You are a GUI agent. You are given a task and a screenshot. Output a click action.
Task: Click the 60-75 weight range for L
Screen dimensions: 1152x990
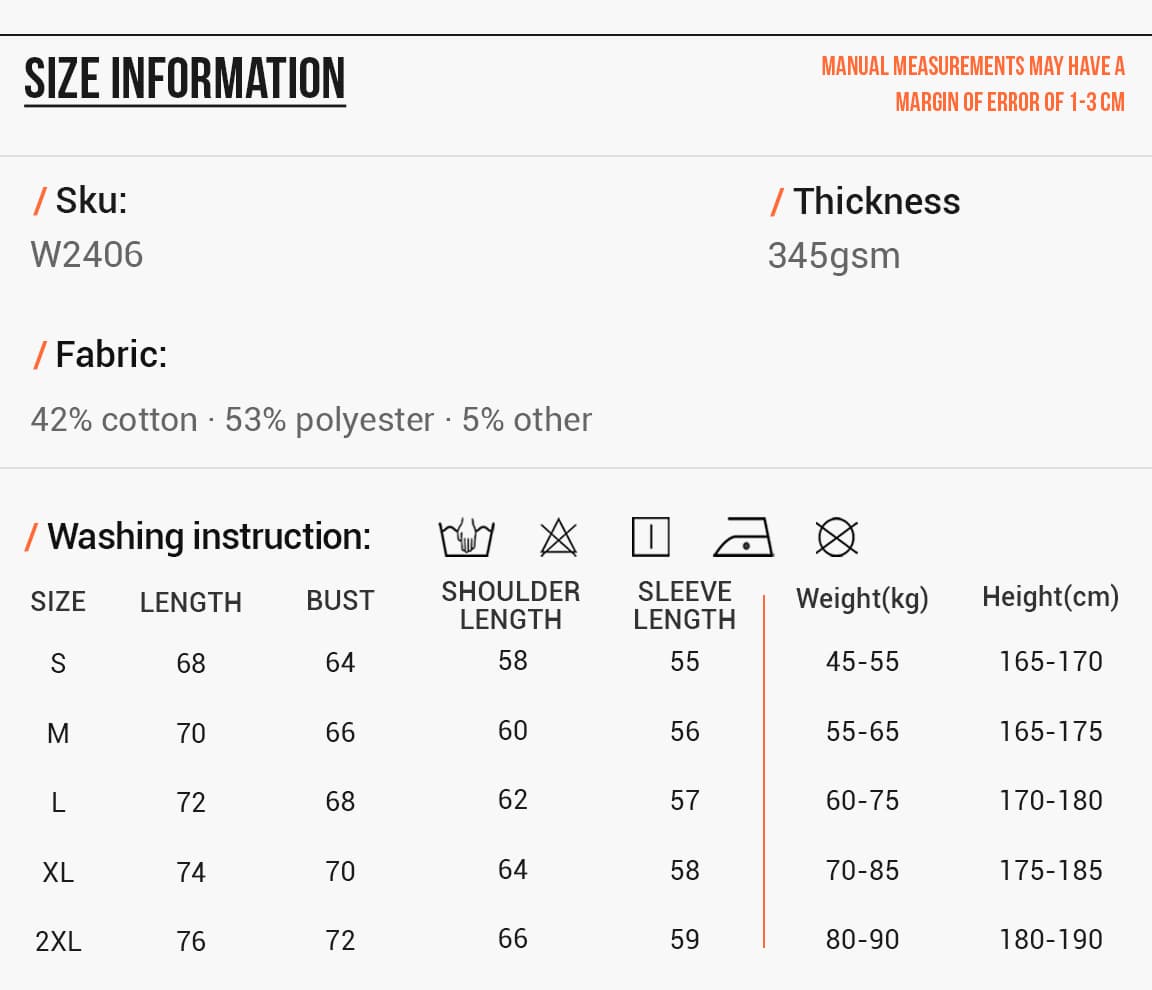click(862, 801)
